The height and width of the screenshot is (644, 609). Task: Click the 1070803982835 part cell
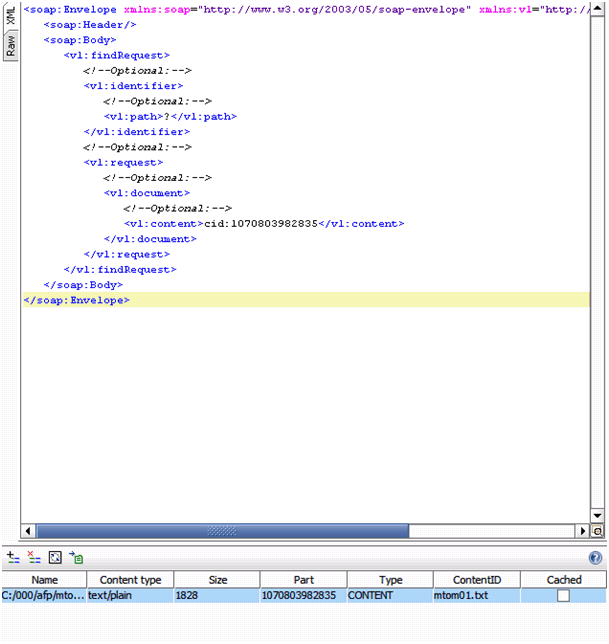click(303, 596)
